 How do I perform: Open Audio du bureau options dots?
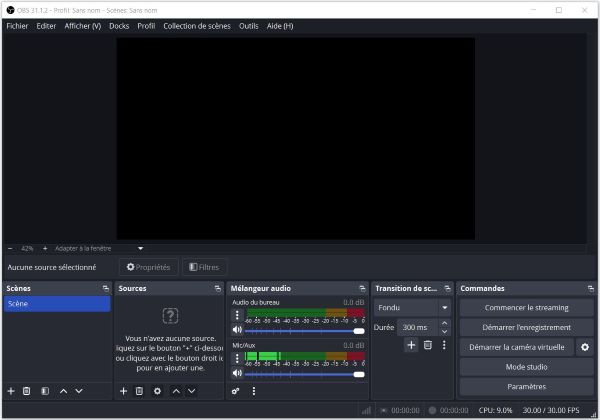[x=237, y=315]
